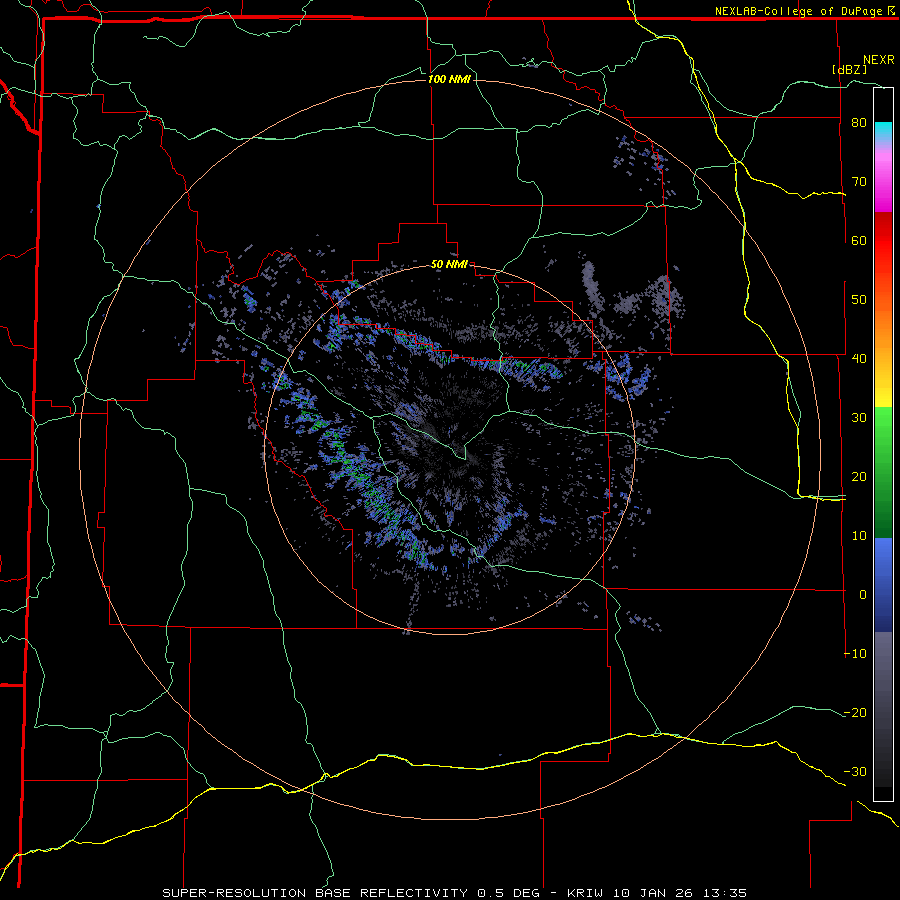Click the 10 value on the dBZ scale

pyautogui.click(x=859, y=536)
